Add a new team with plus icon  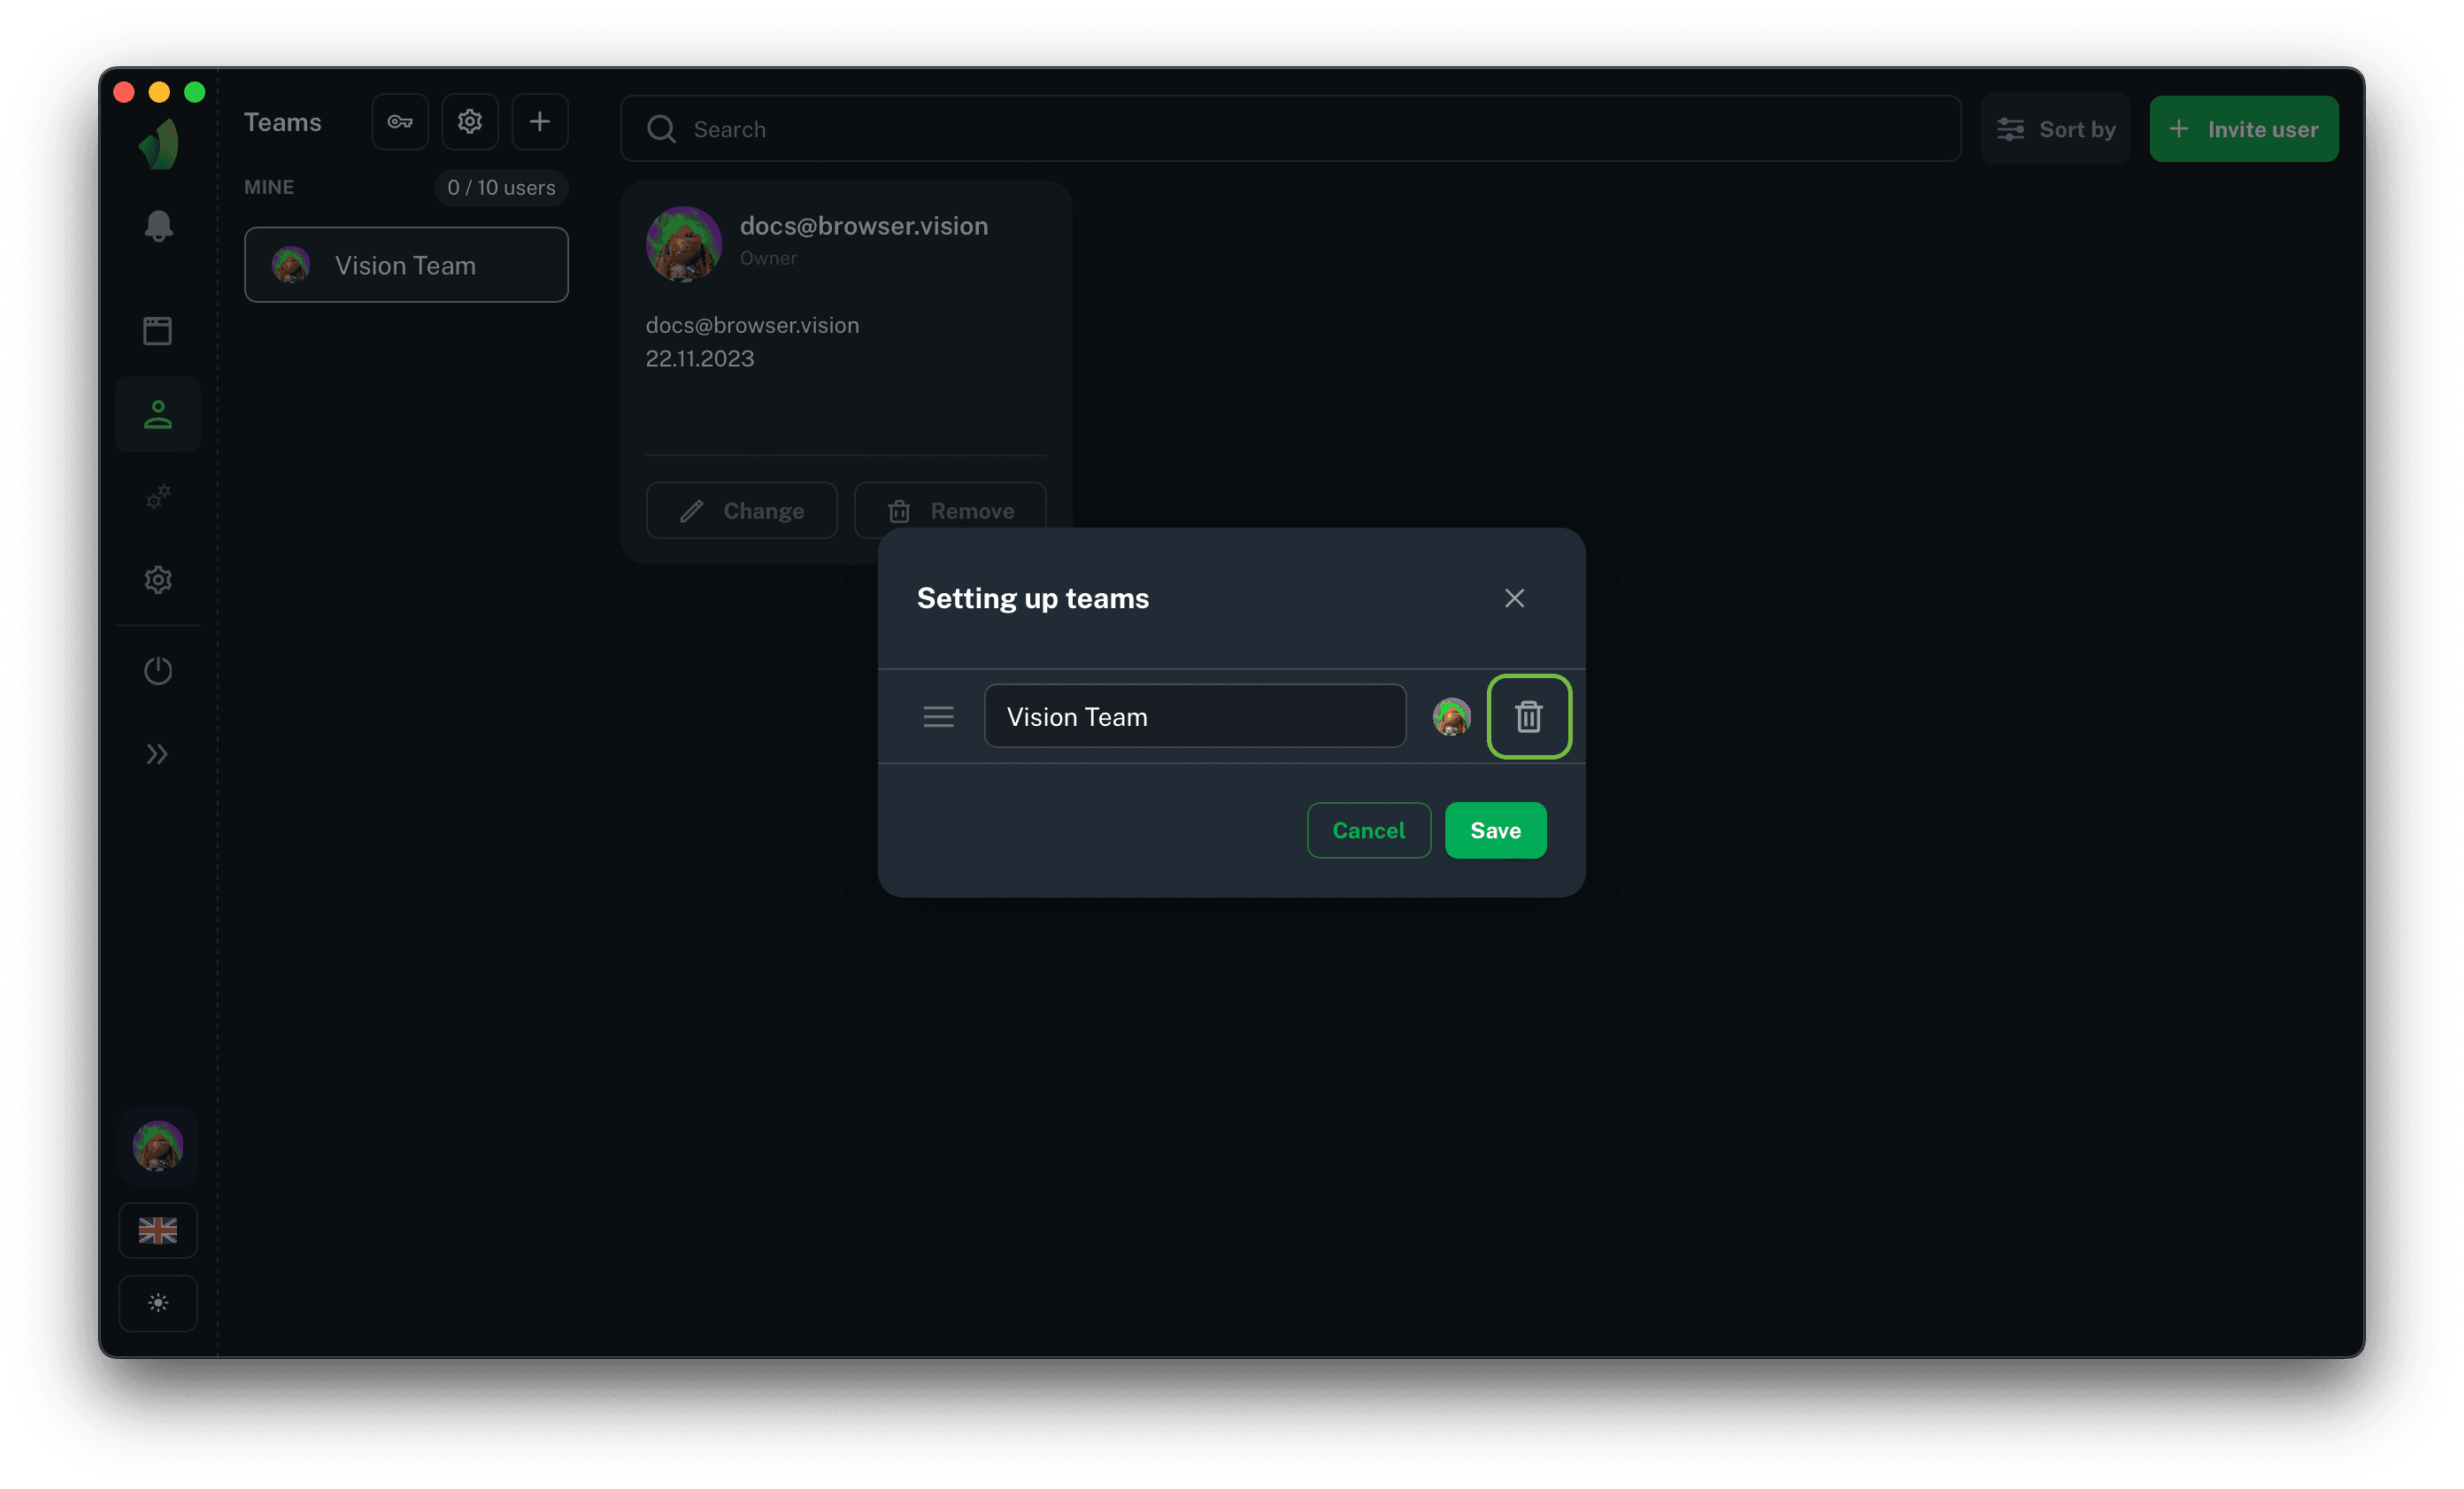tap(540, 122)
